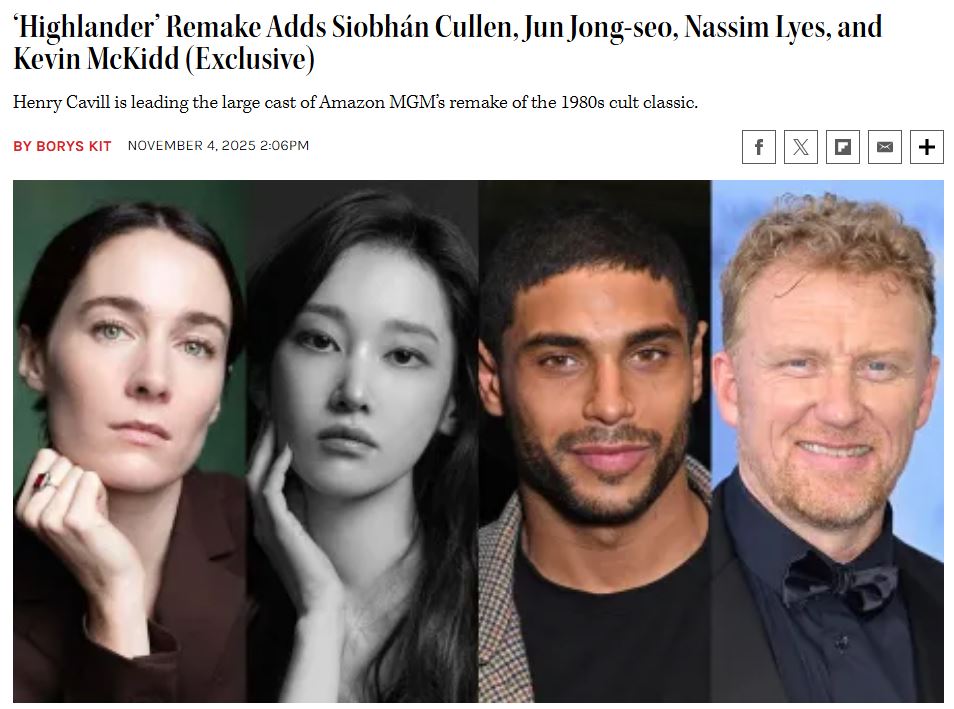Click the November 4, 2025 timestamp
The height and width of the screenshot is (709, 954).
[218, 145]
